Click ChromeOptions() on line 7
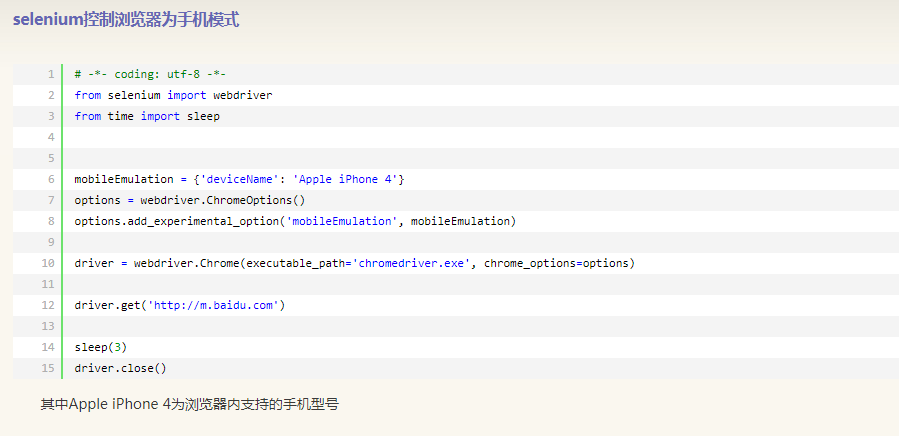899x436 pixels. click(253, 200)
